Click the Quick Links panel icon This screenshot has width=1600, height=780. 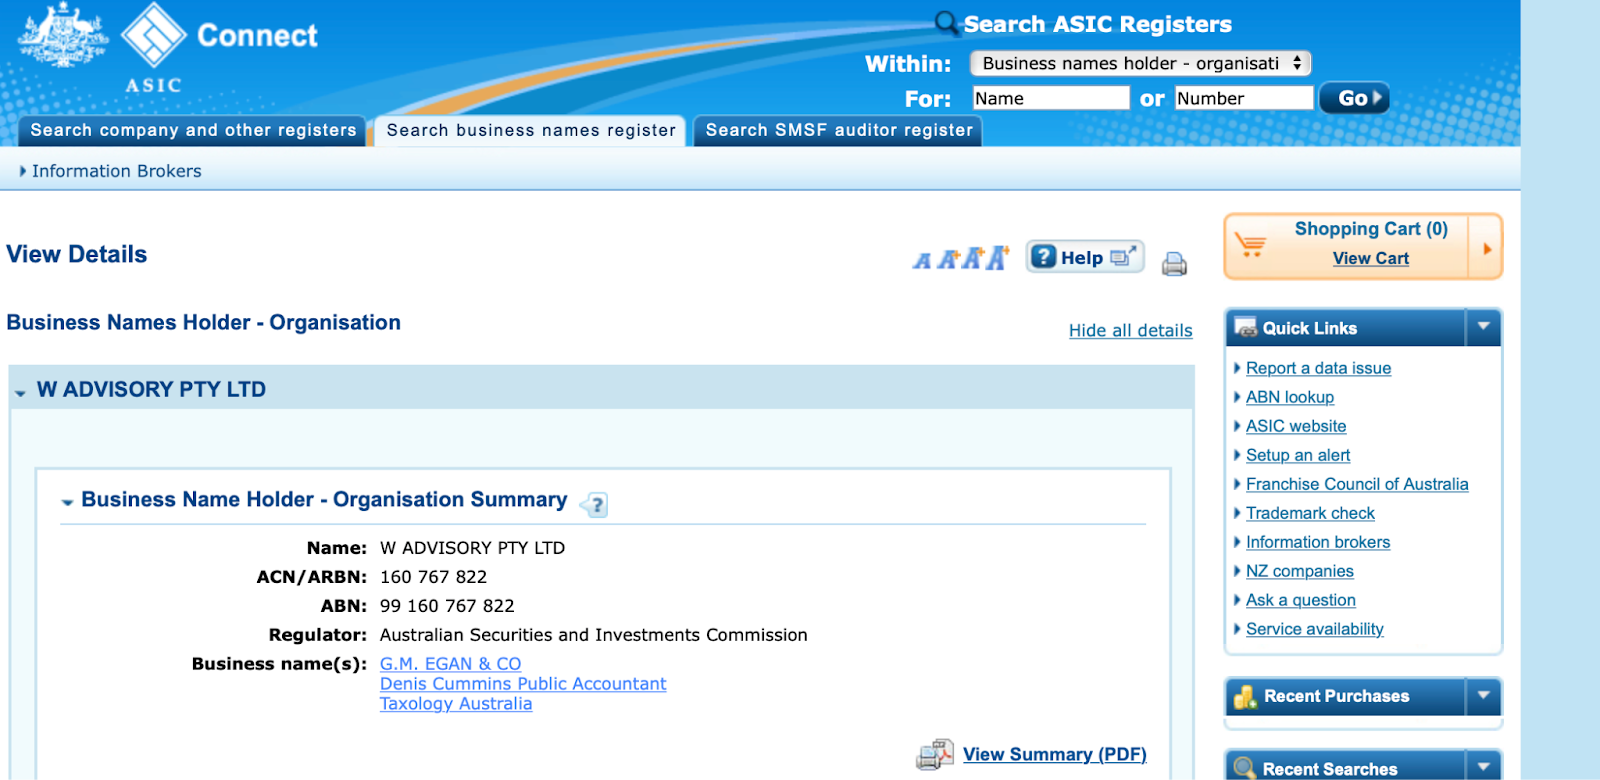(x=1246, y=328)
